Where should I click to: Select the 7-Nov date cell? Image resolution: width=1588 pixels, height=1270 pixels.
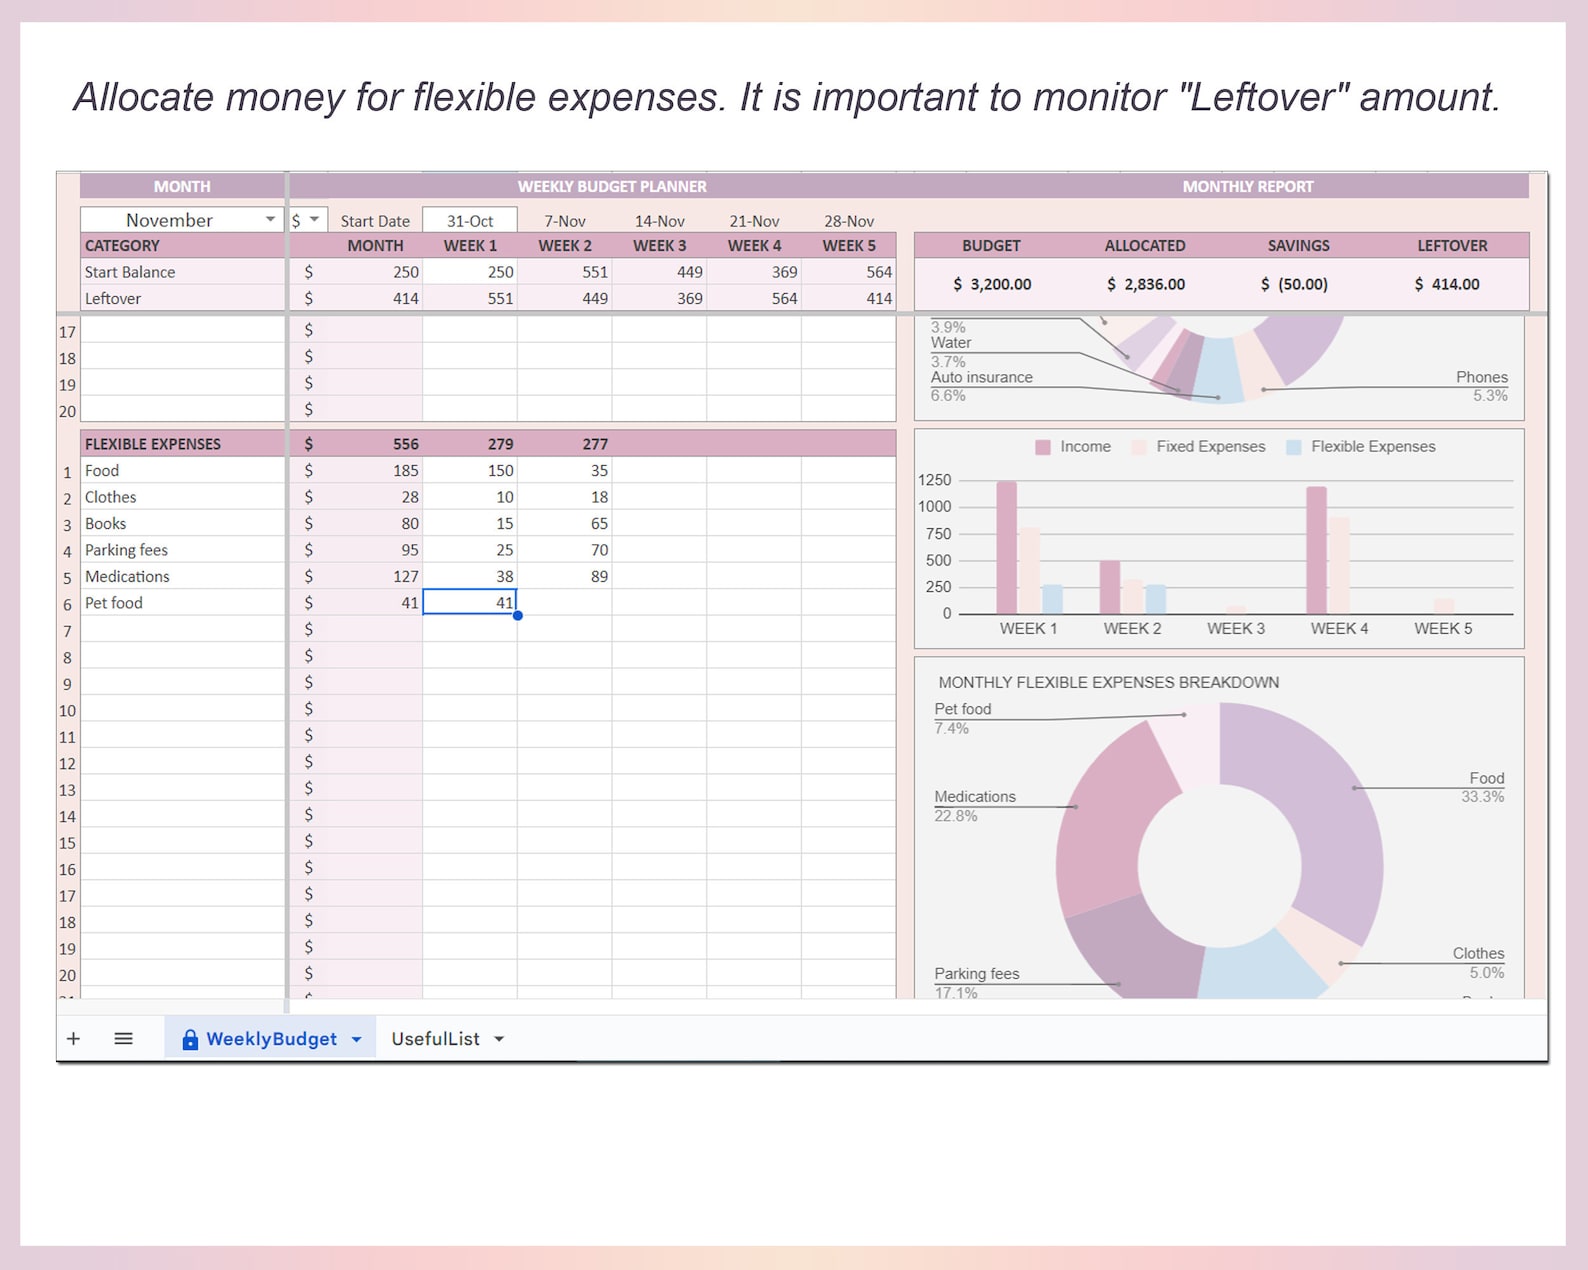tap(565, 220)
